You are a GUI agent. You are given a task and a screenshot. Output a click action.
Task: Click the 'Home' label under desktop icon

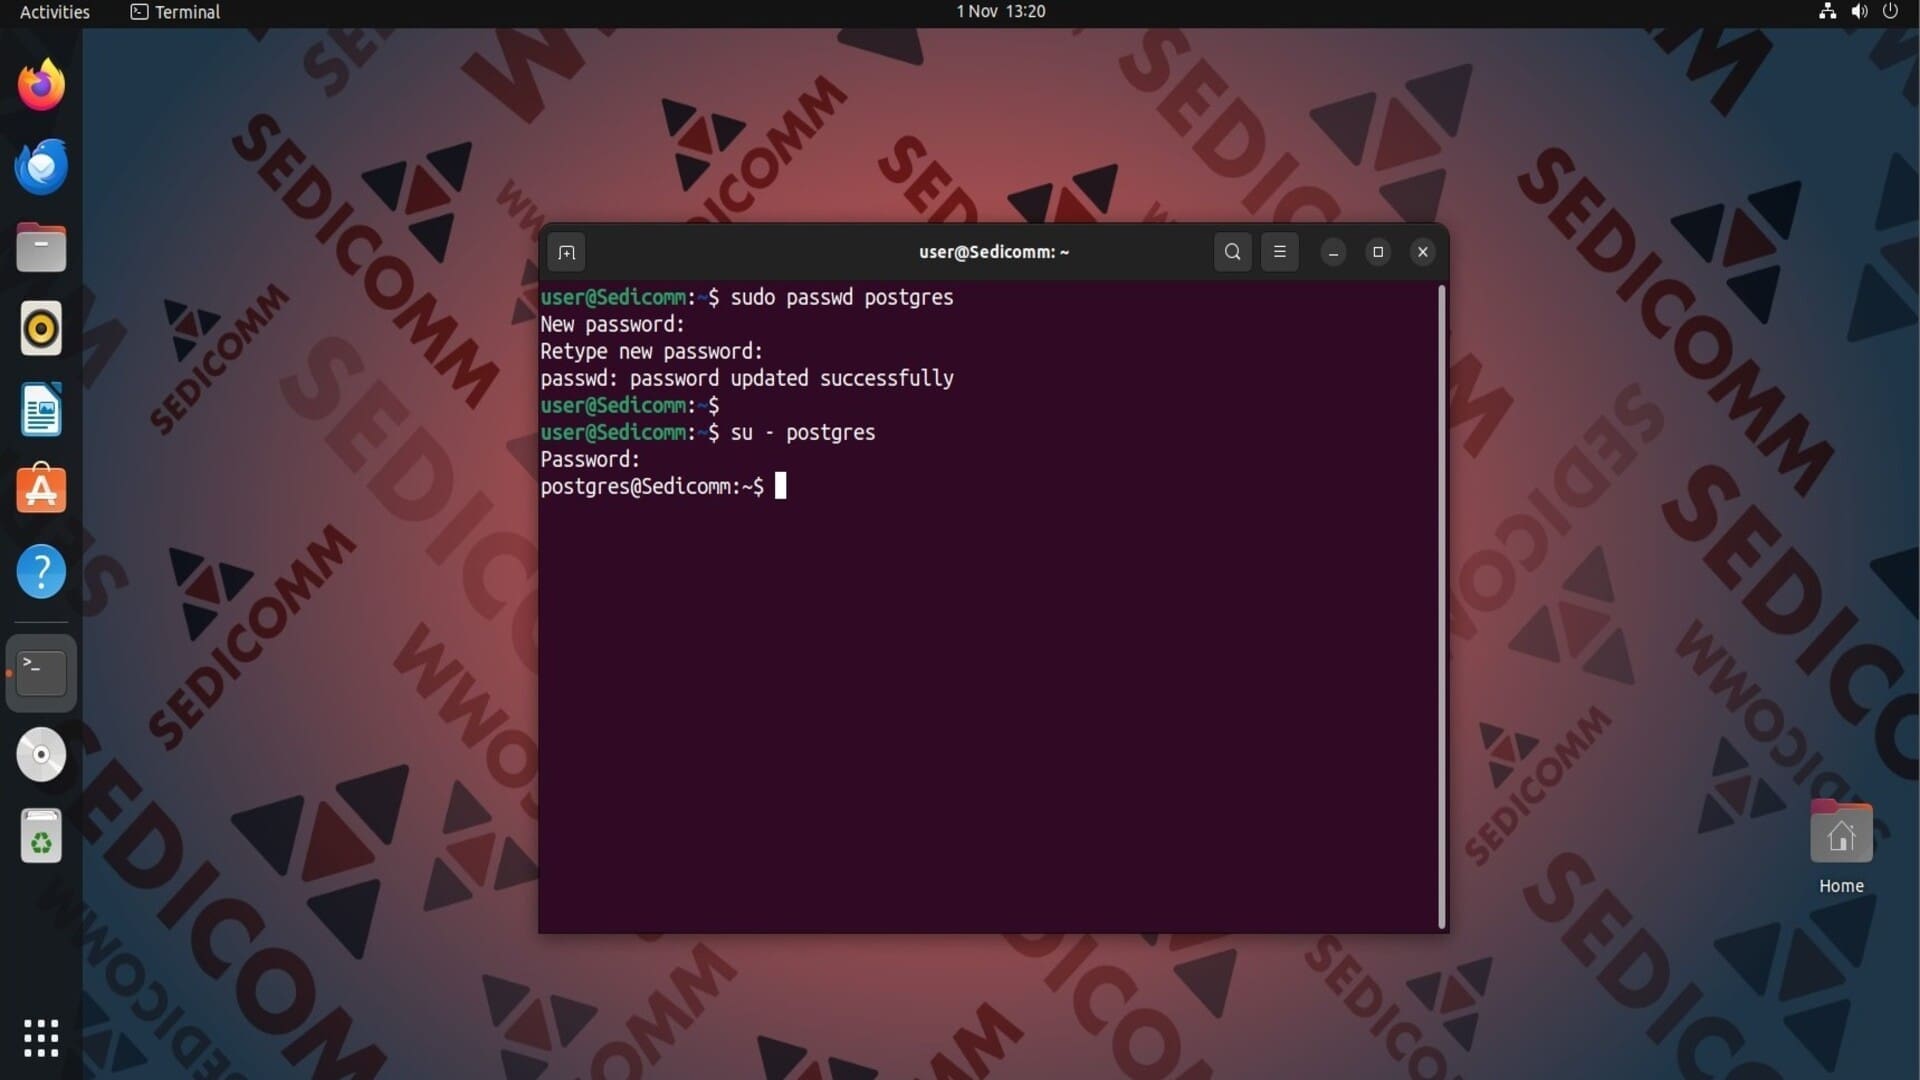(1841, 886)
